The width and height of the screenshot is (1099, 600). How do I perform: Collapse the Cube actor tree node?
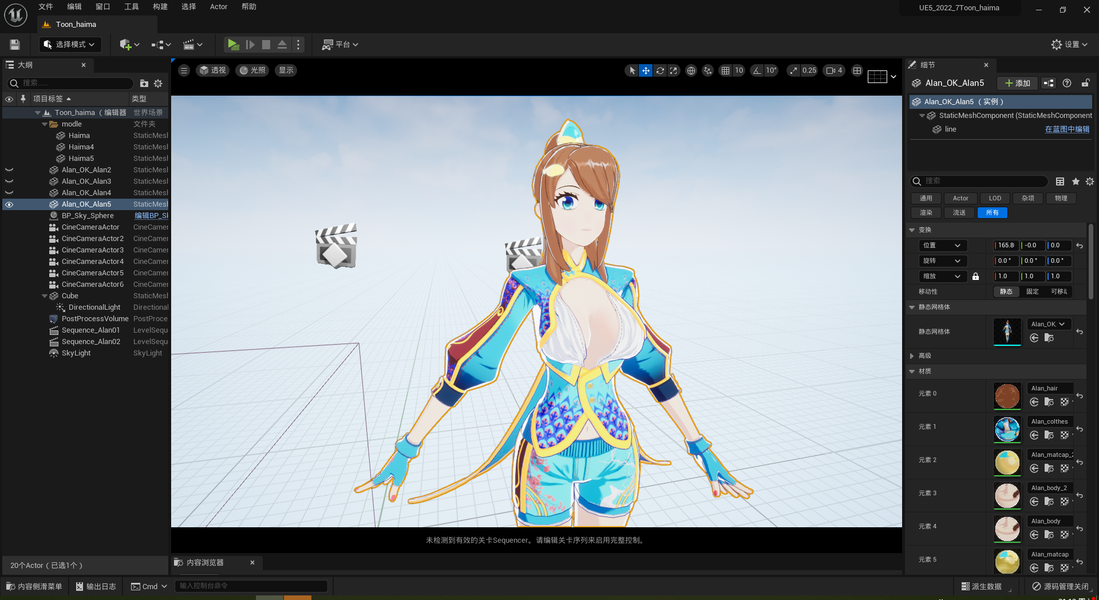coord(45,296)
